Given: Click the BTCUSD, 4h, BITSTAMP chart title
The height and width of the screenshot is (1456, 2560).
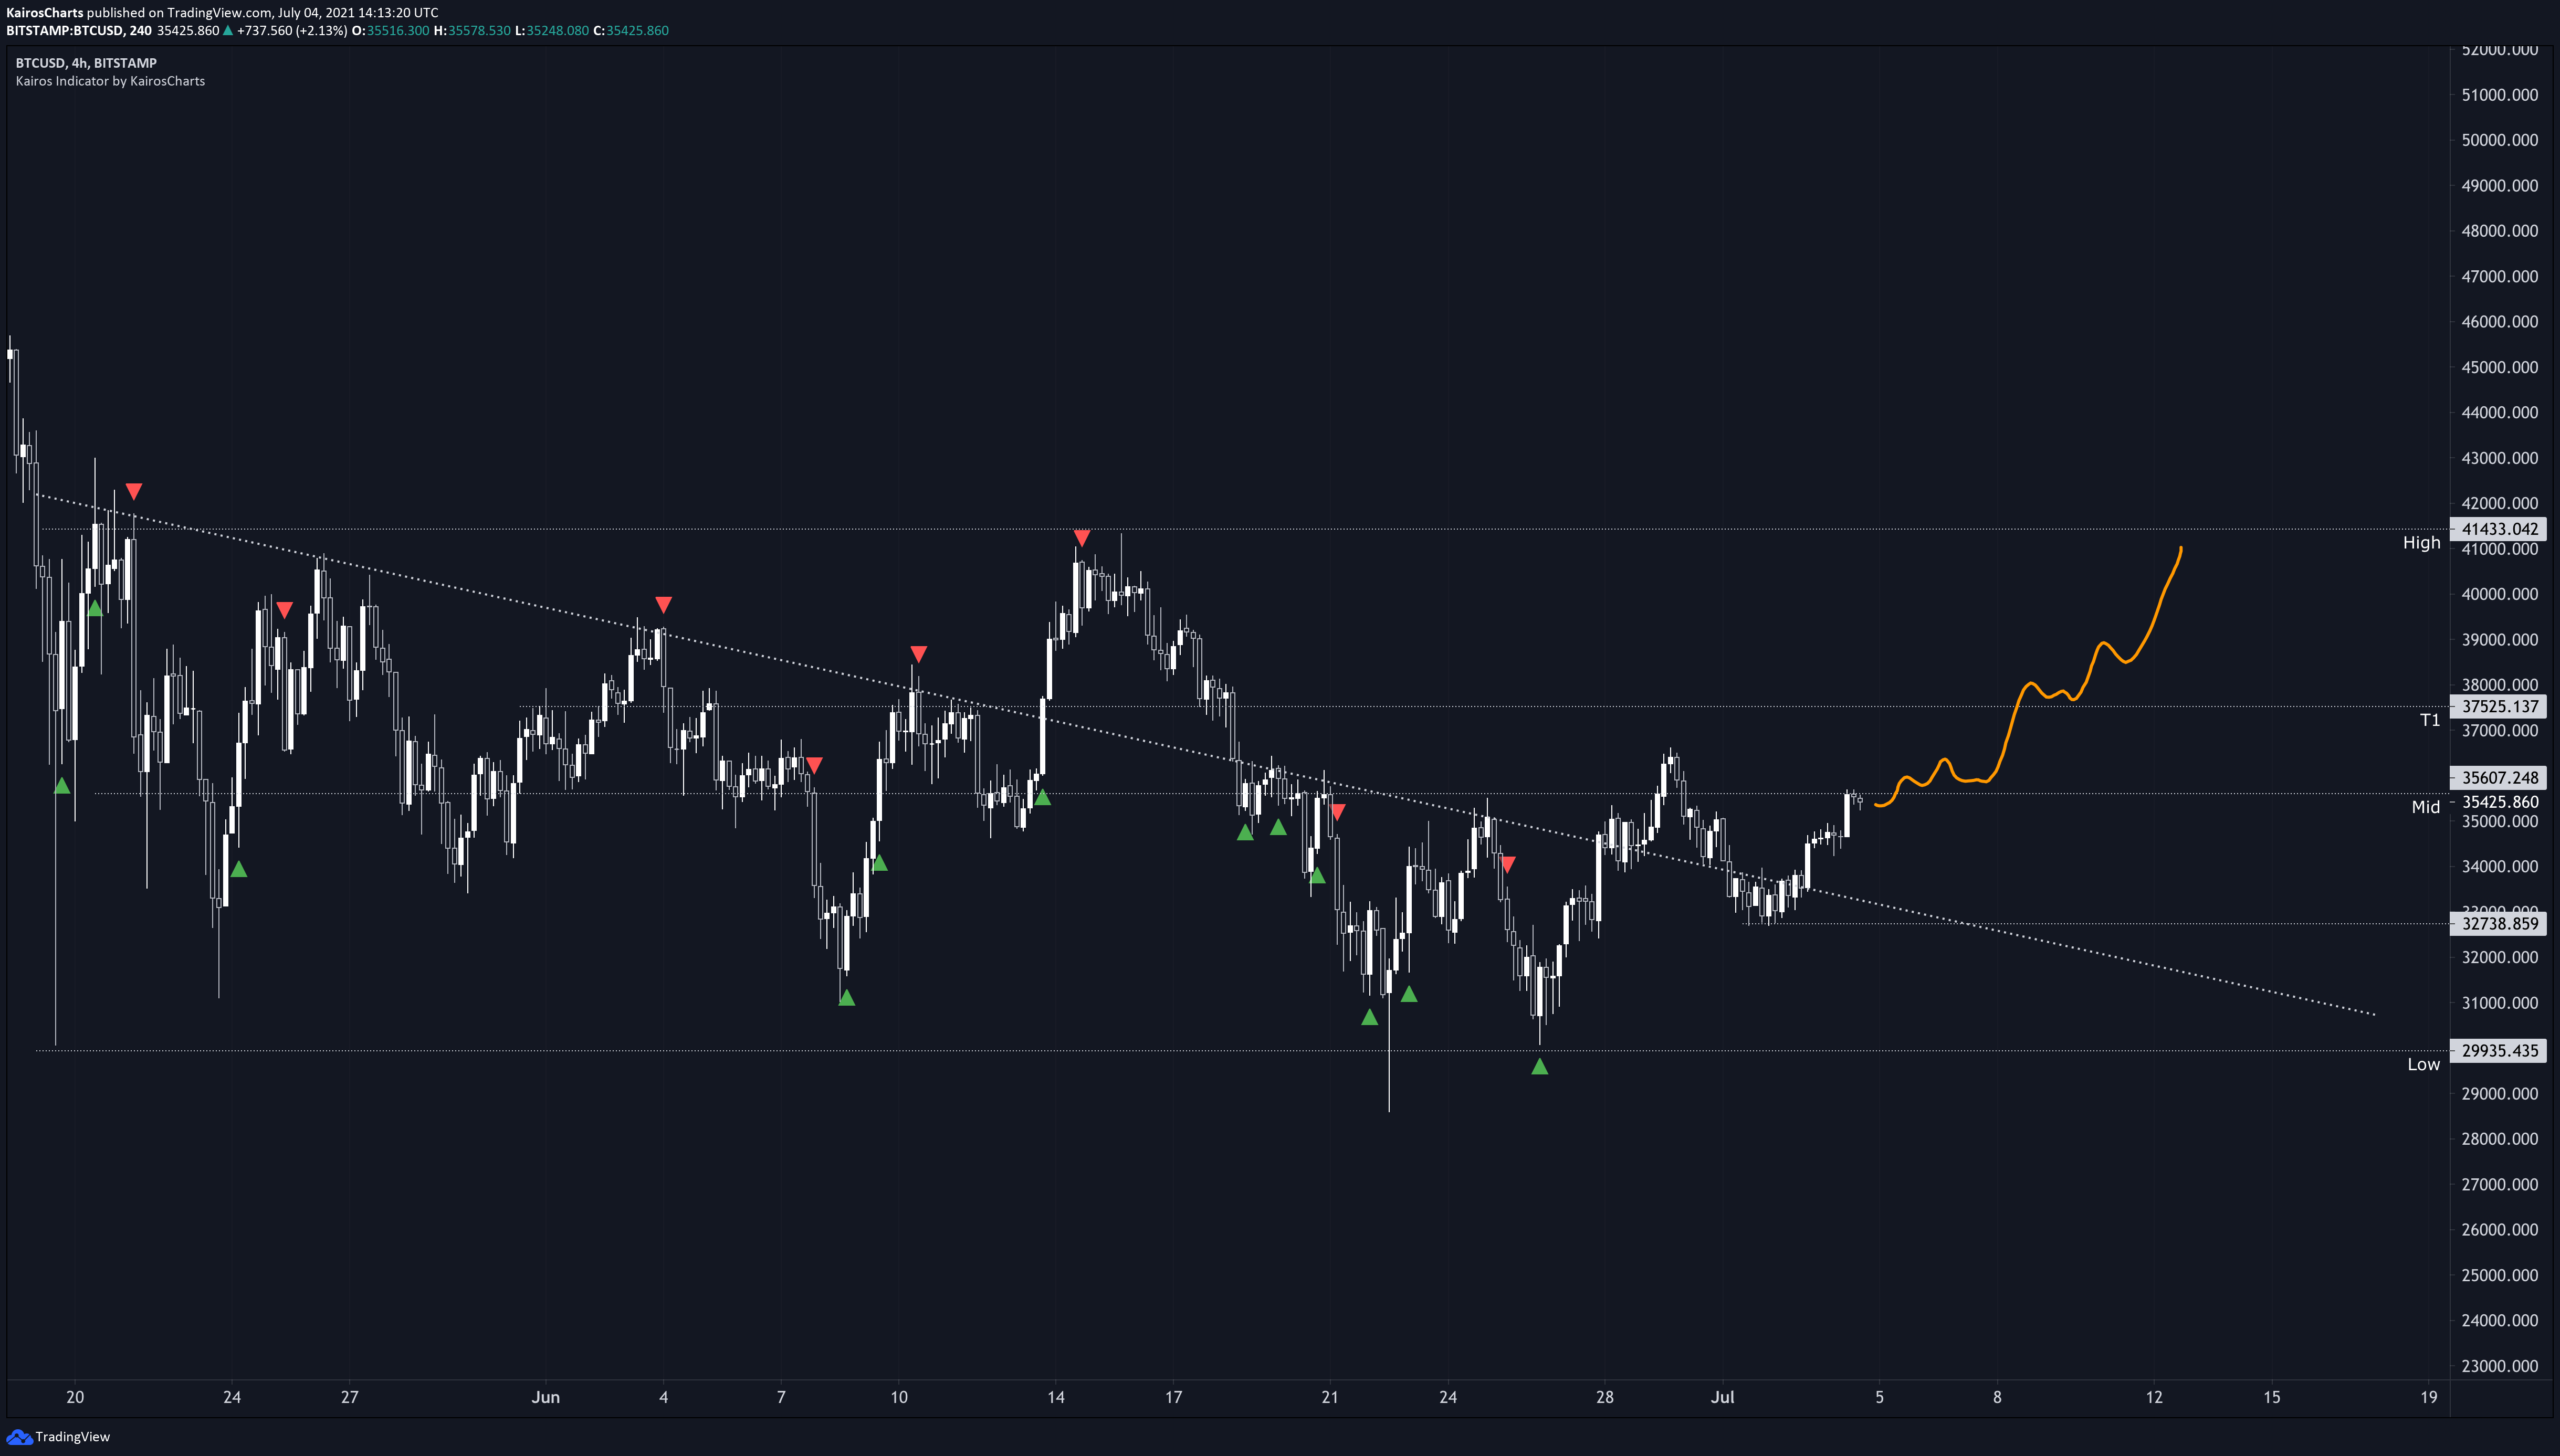Looking at the screenshot, I should [86, 63].
